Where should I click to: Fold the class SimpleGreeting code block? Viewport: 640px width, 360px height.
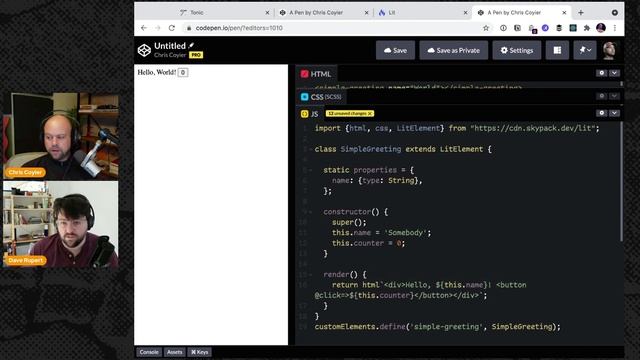tap(310, 149)
